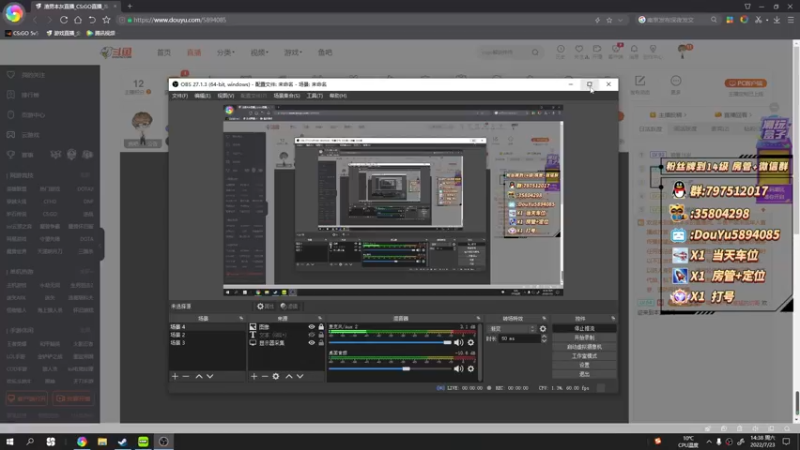Screen dimensions: 800x450
Task: Remove the selected source with the minus icon
Action: [x=265, y=377]
